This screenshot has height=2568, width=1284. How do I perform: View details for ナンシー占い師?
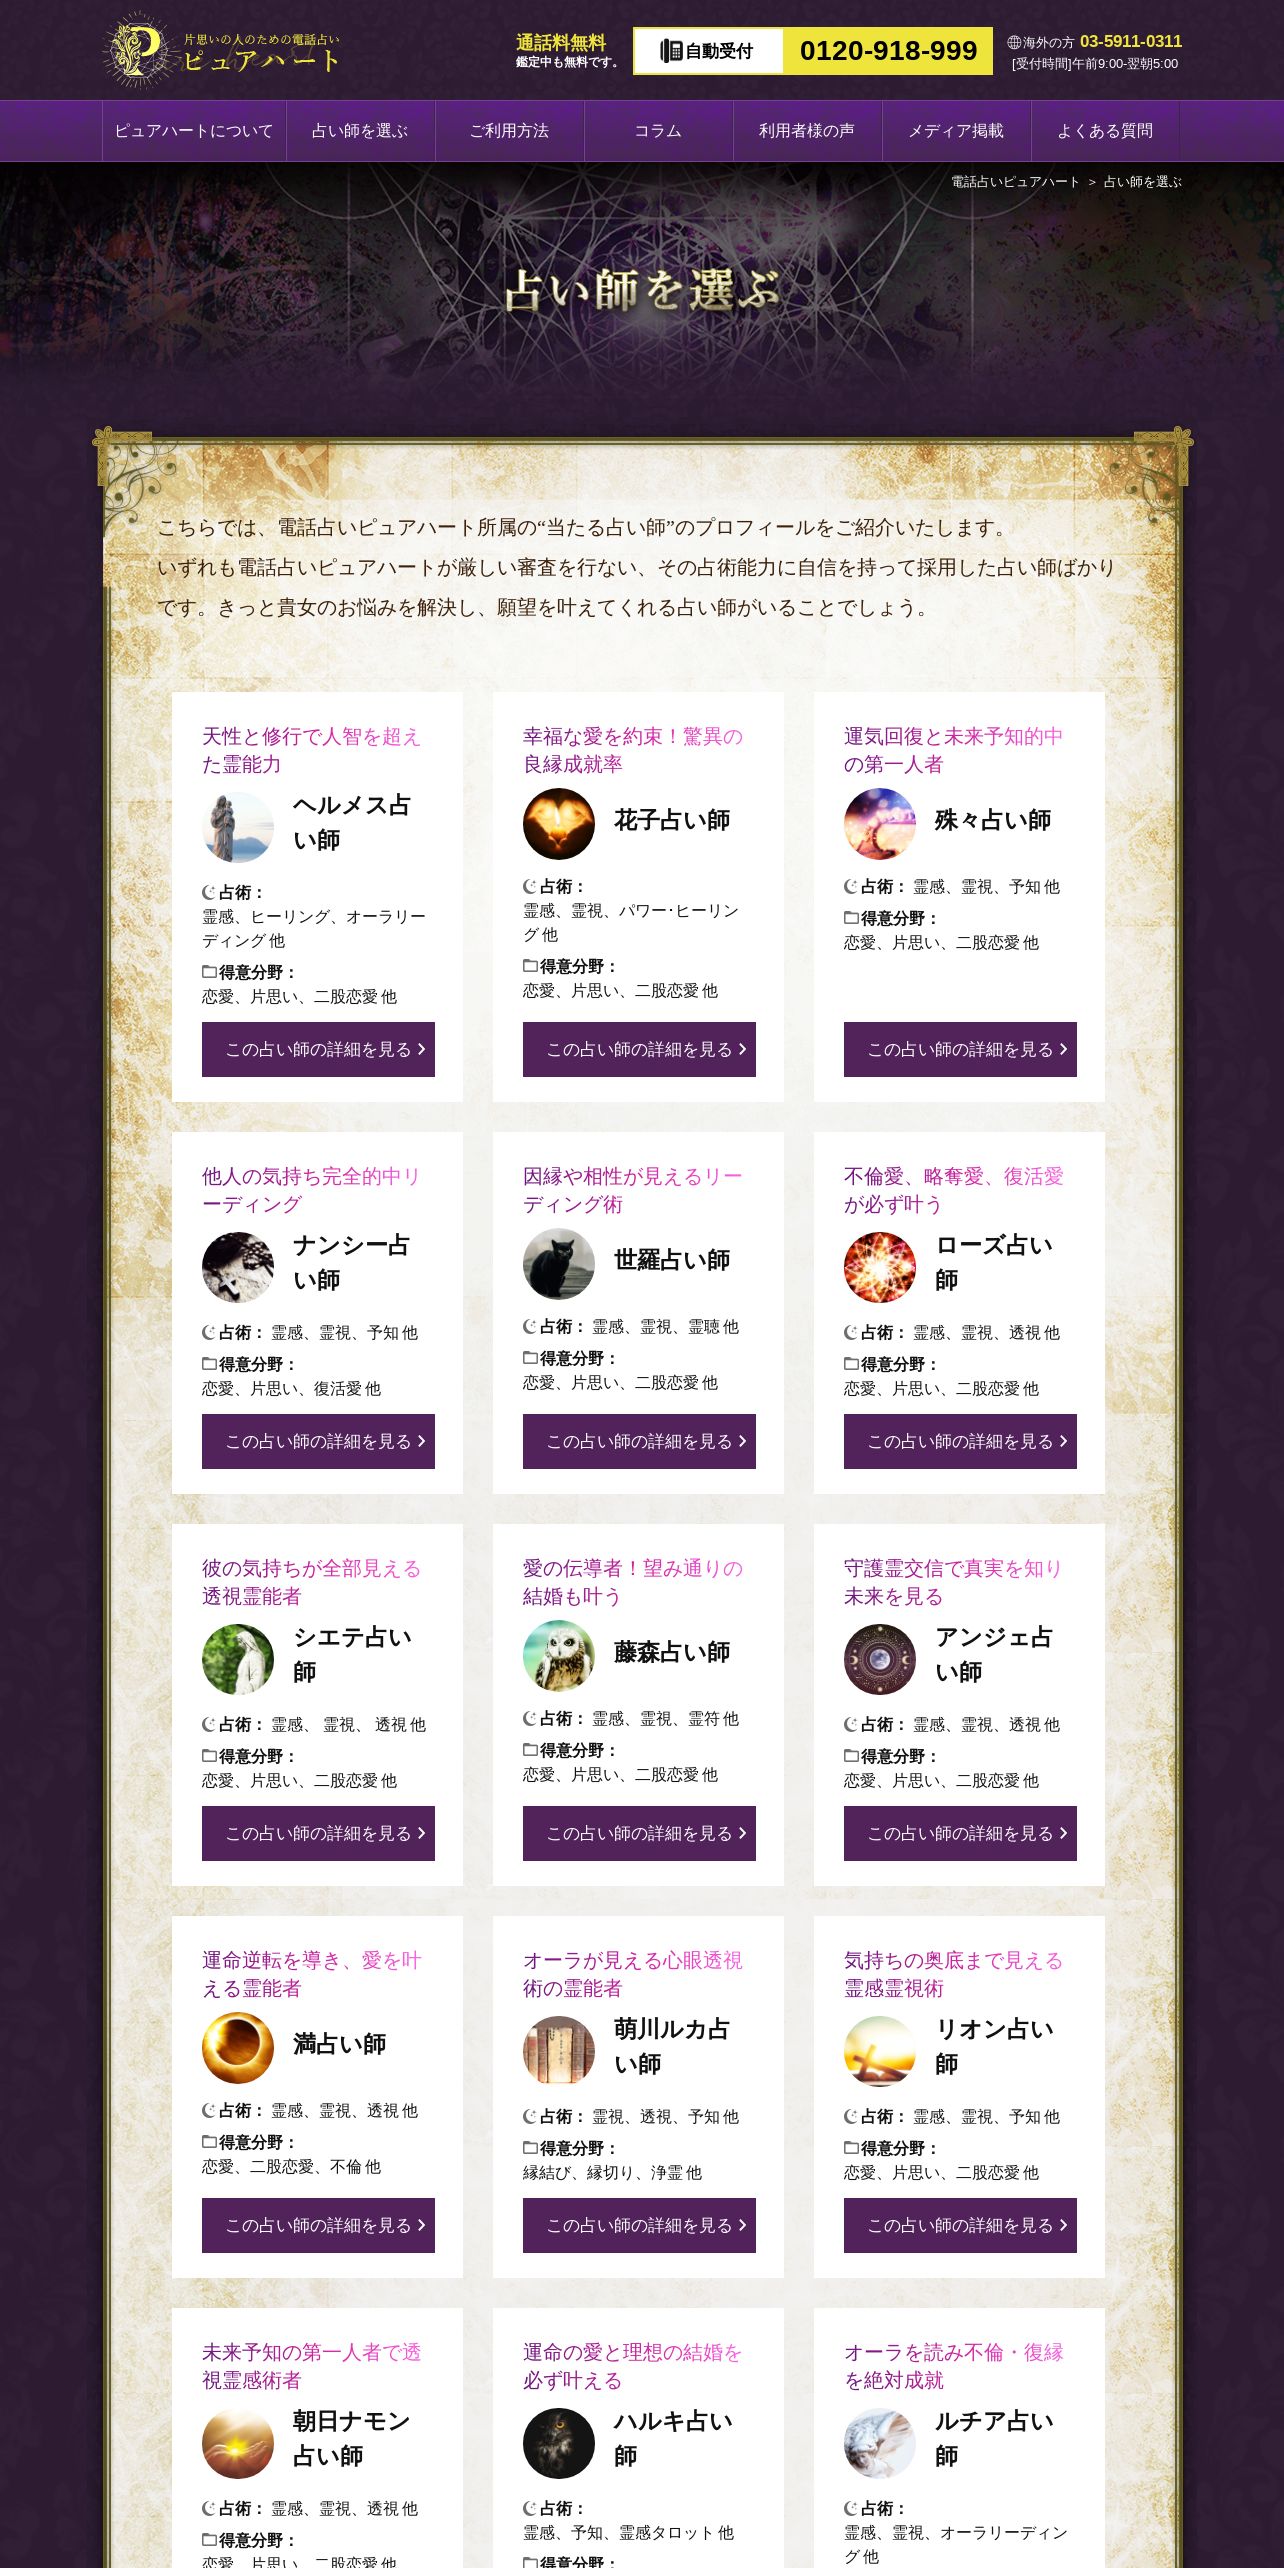tap(318, 1441)
